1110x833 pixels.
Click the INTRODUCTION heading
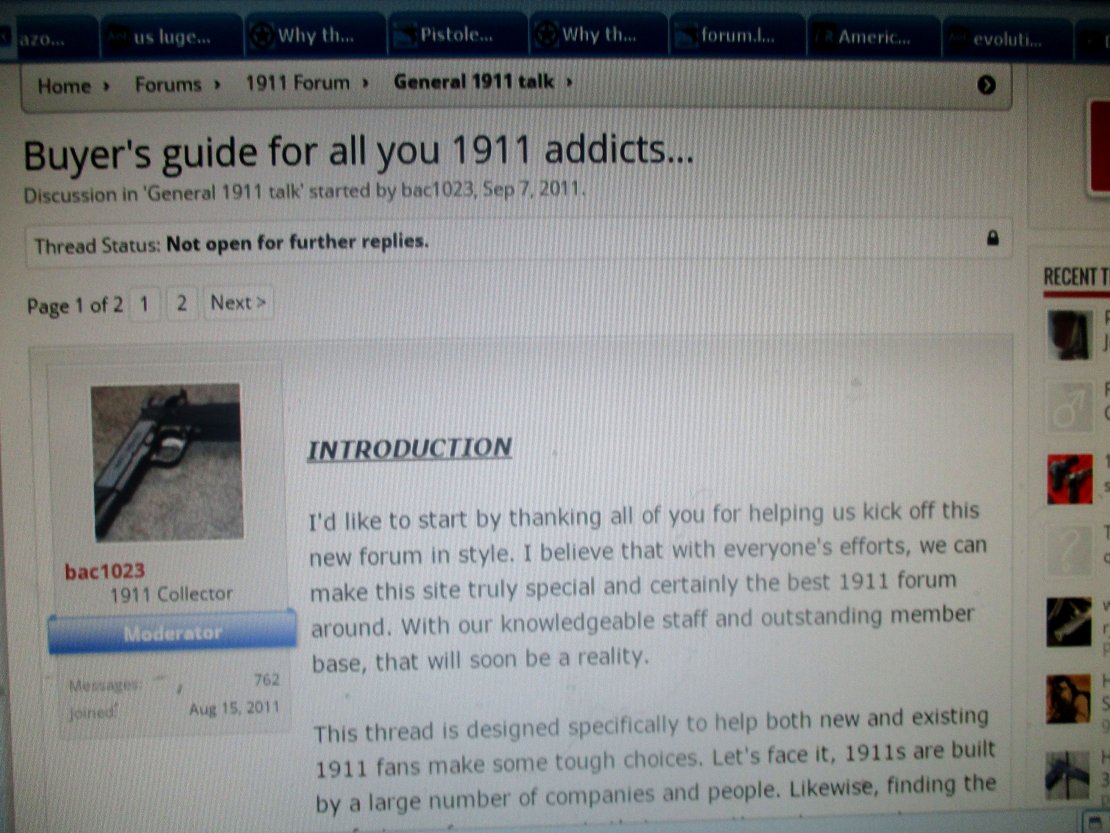coord(410,449)
